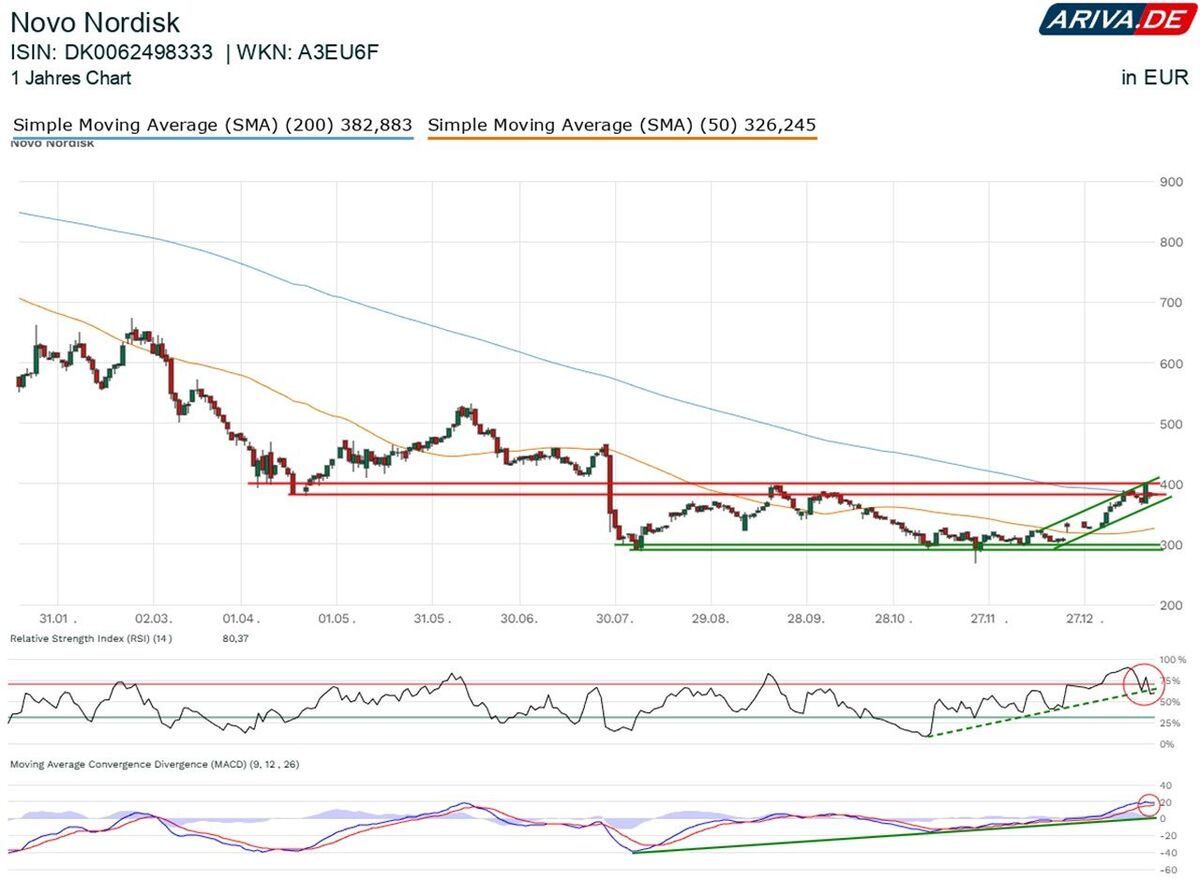Viewport: 1200px width, 881px height.
Task: Click the 30.07. date axis label
Action: pos(615,619)
